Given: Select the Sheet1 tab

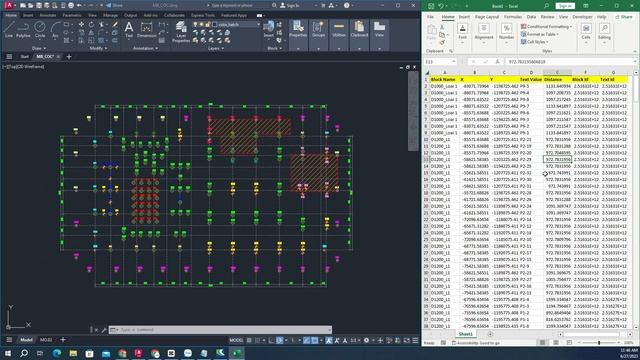Looking at the screenshot, I should pos(466,334).
